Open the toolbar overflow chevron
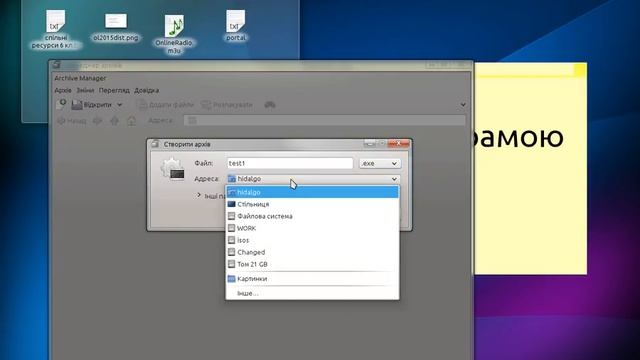This screenshot has width=640, height=360. [463, 105]
